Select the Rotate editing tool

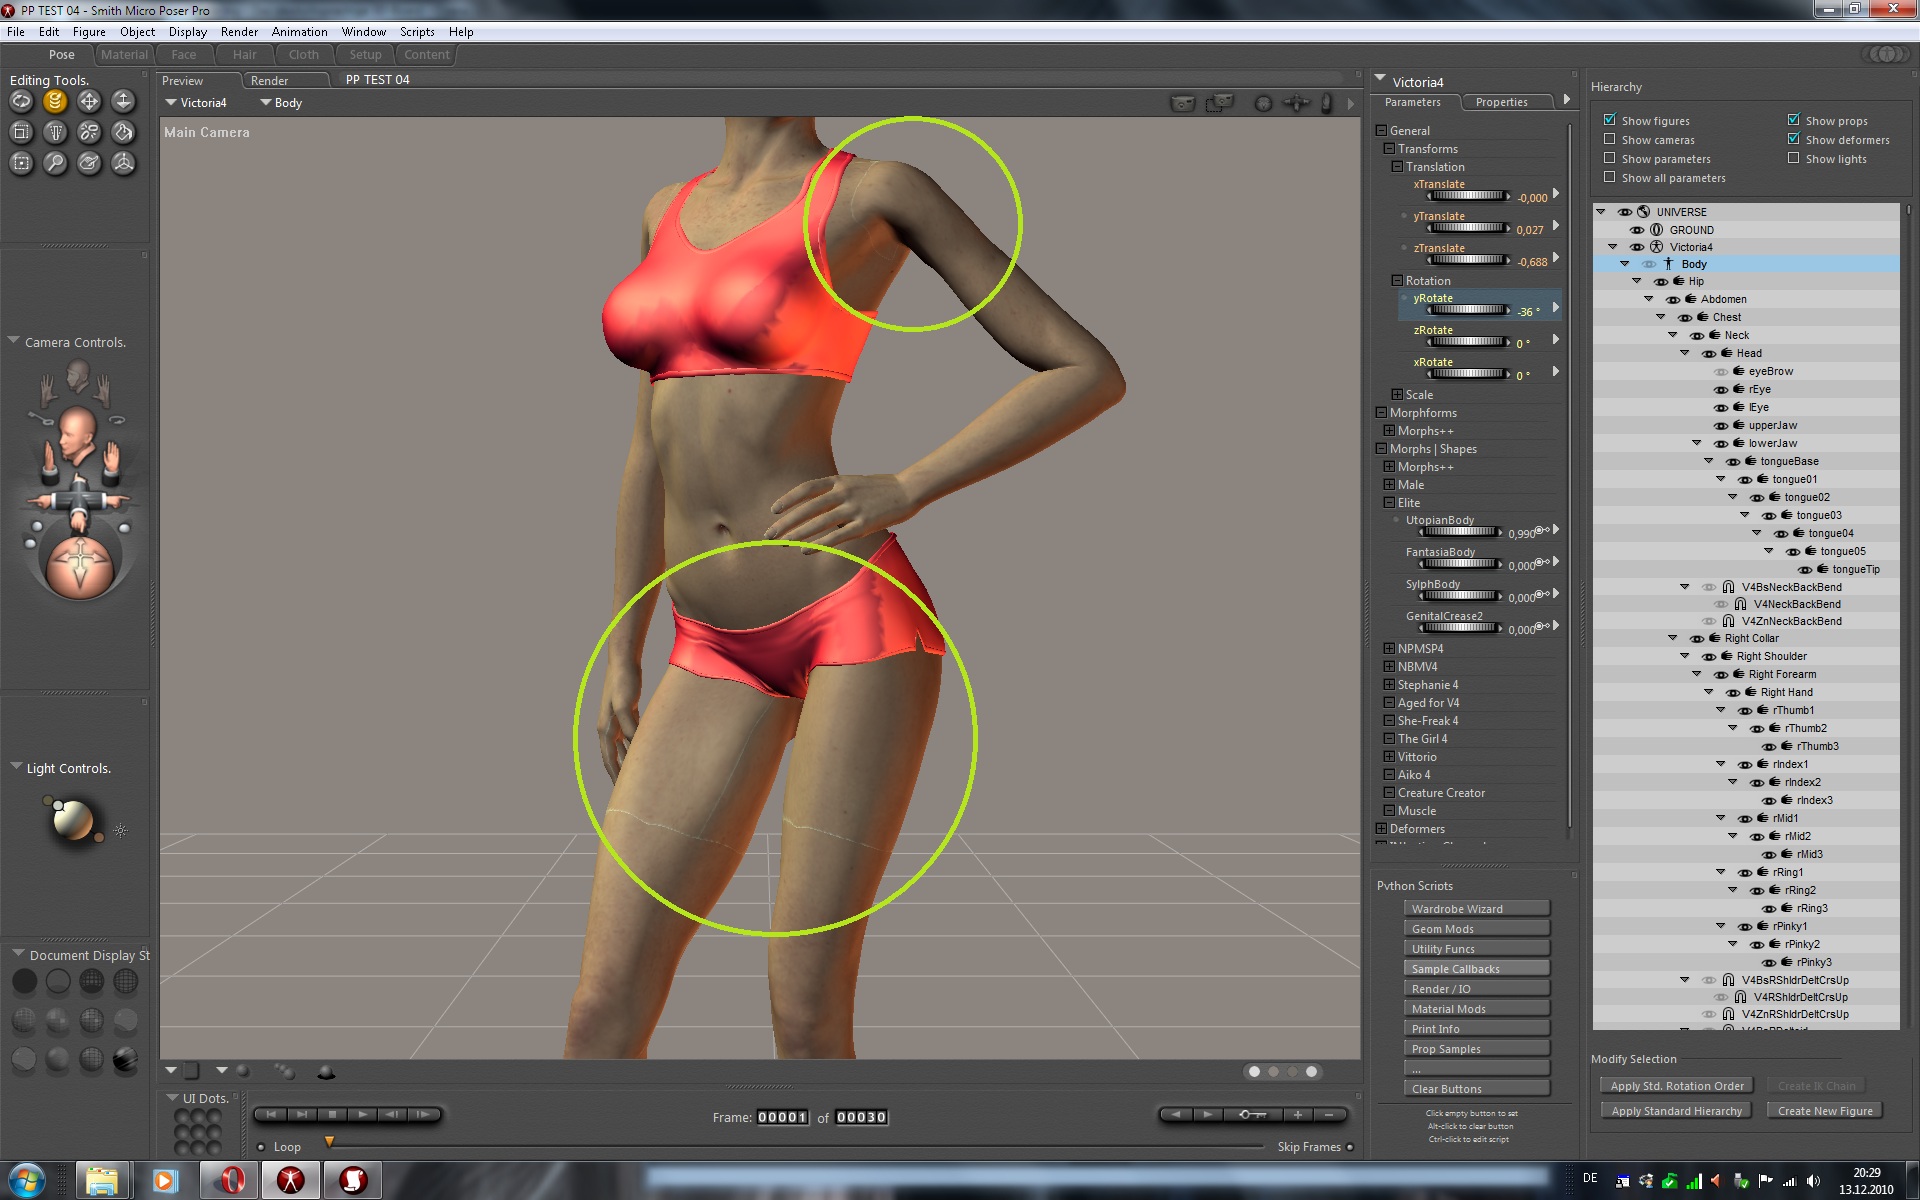21,101
